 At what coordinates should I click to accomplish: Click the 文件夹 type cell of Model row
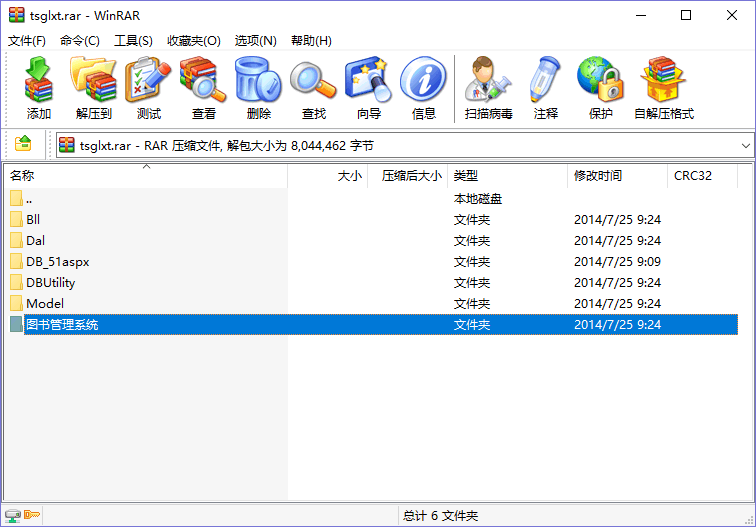[472, 304]
